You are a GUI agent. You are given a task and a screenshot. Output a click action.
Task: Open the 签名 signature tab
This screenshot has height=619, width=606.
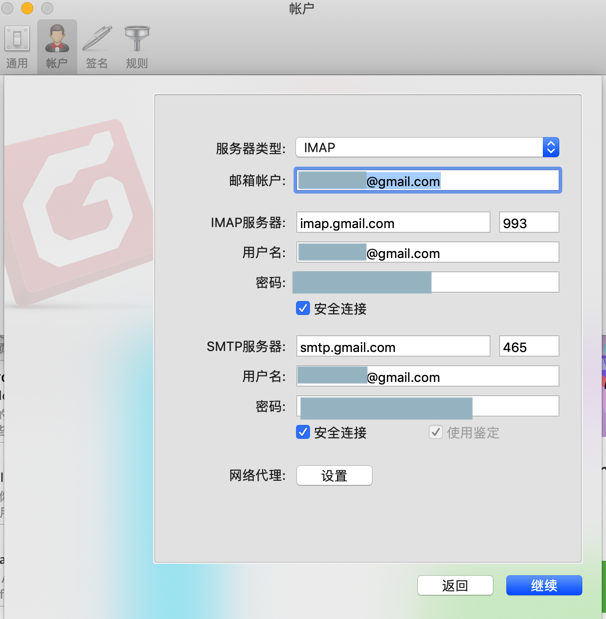[97, 47]
